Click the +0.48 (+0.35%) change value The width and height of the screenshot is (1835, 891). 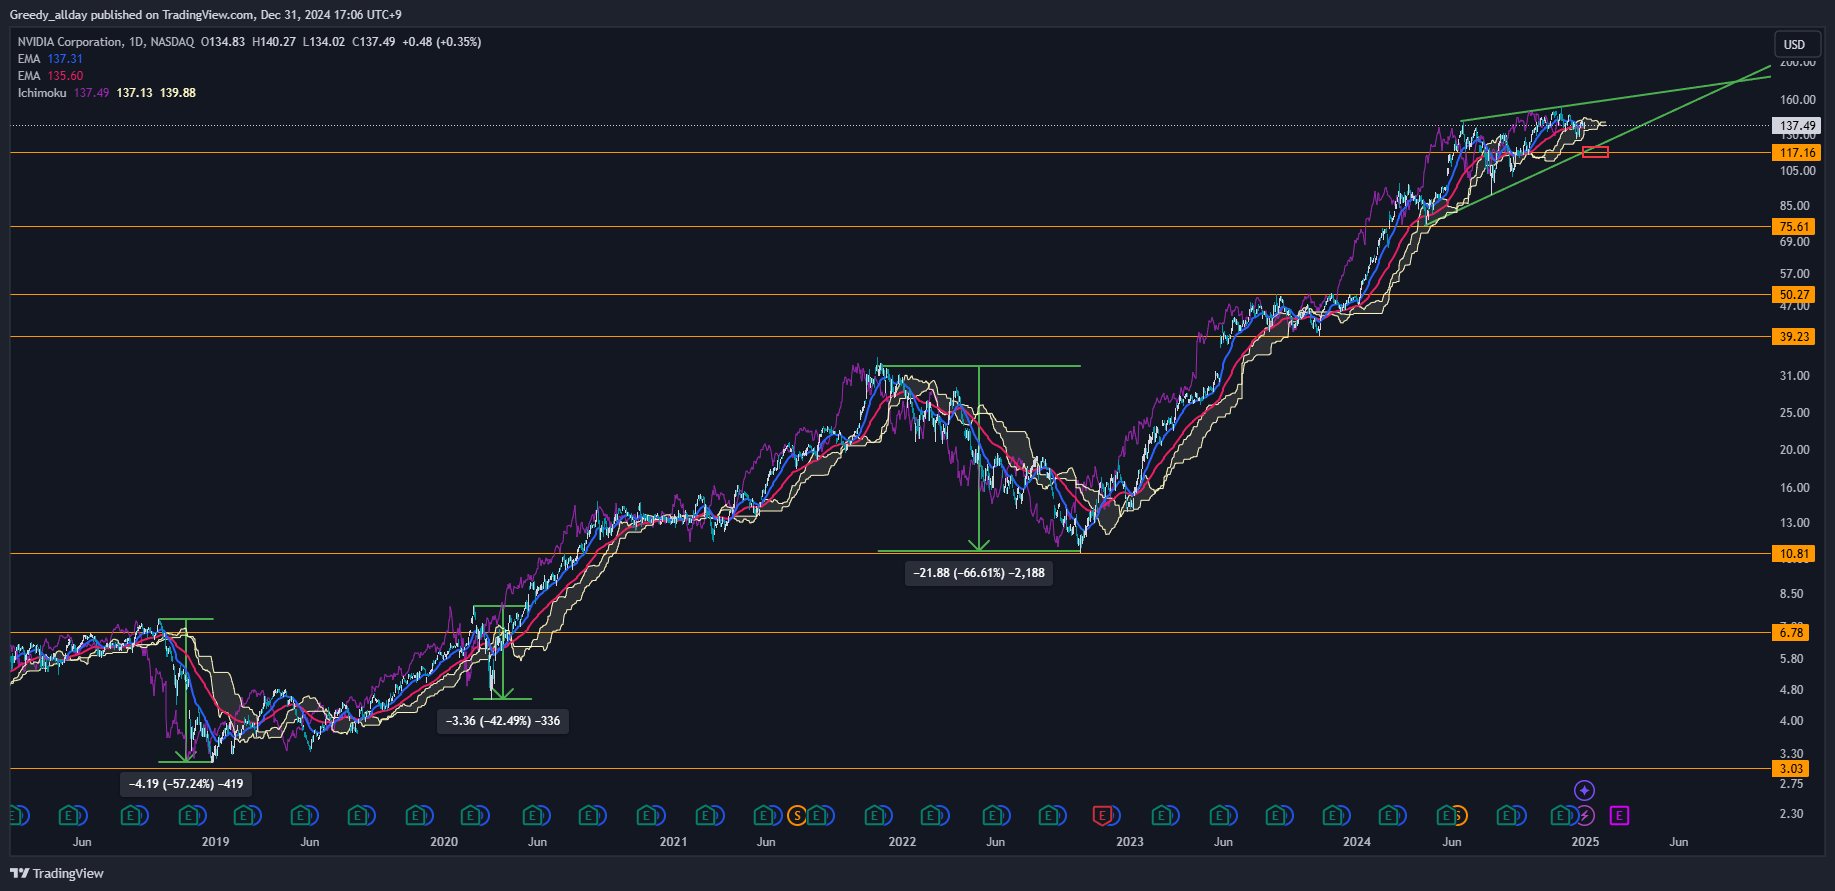click(442, 42)
